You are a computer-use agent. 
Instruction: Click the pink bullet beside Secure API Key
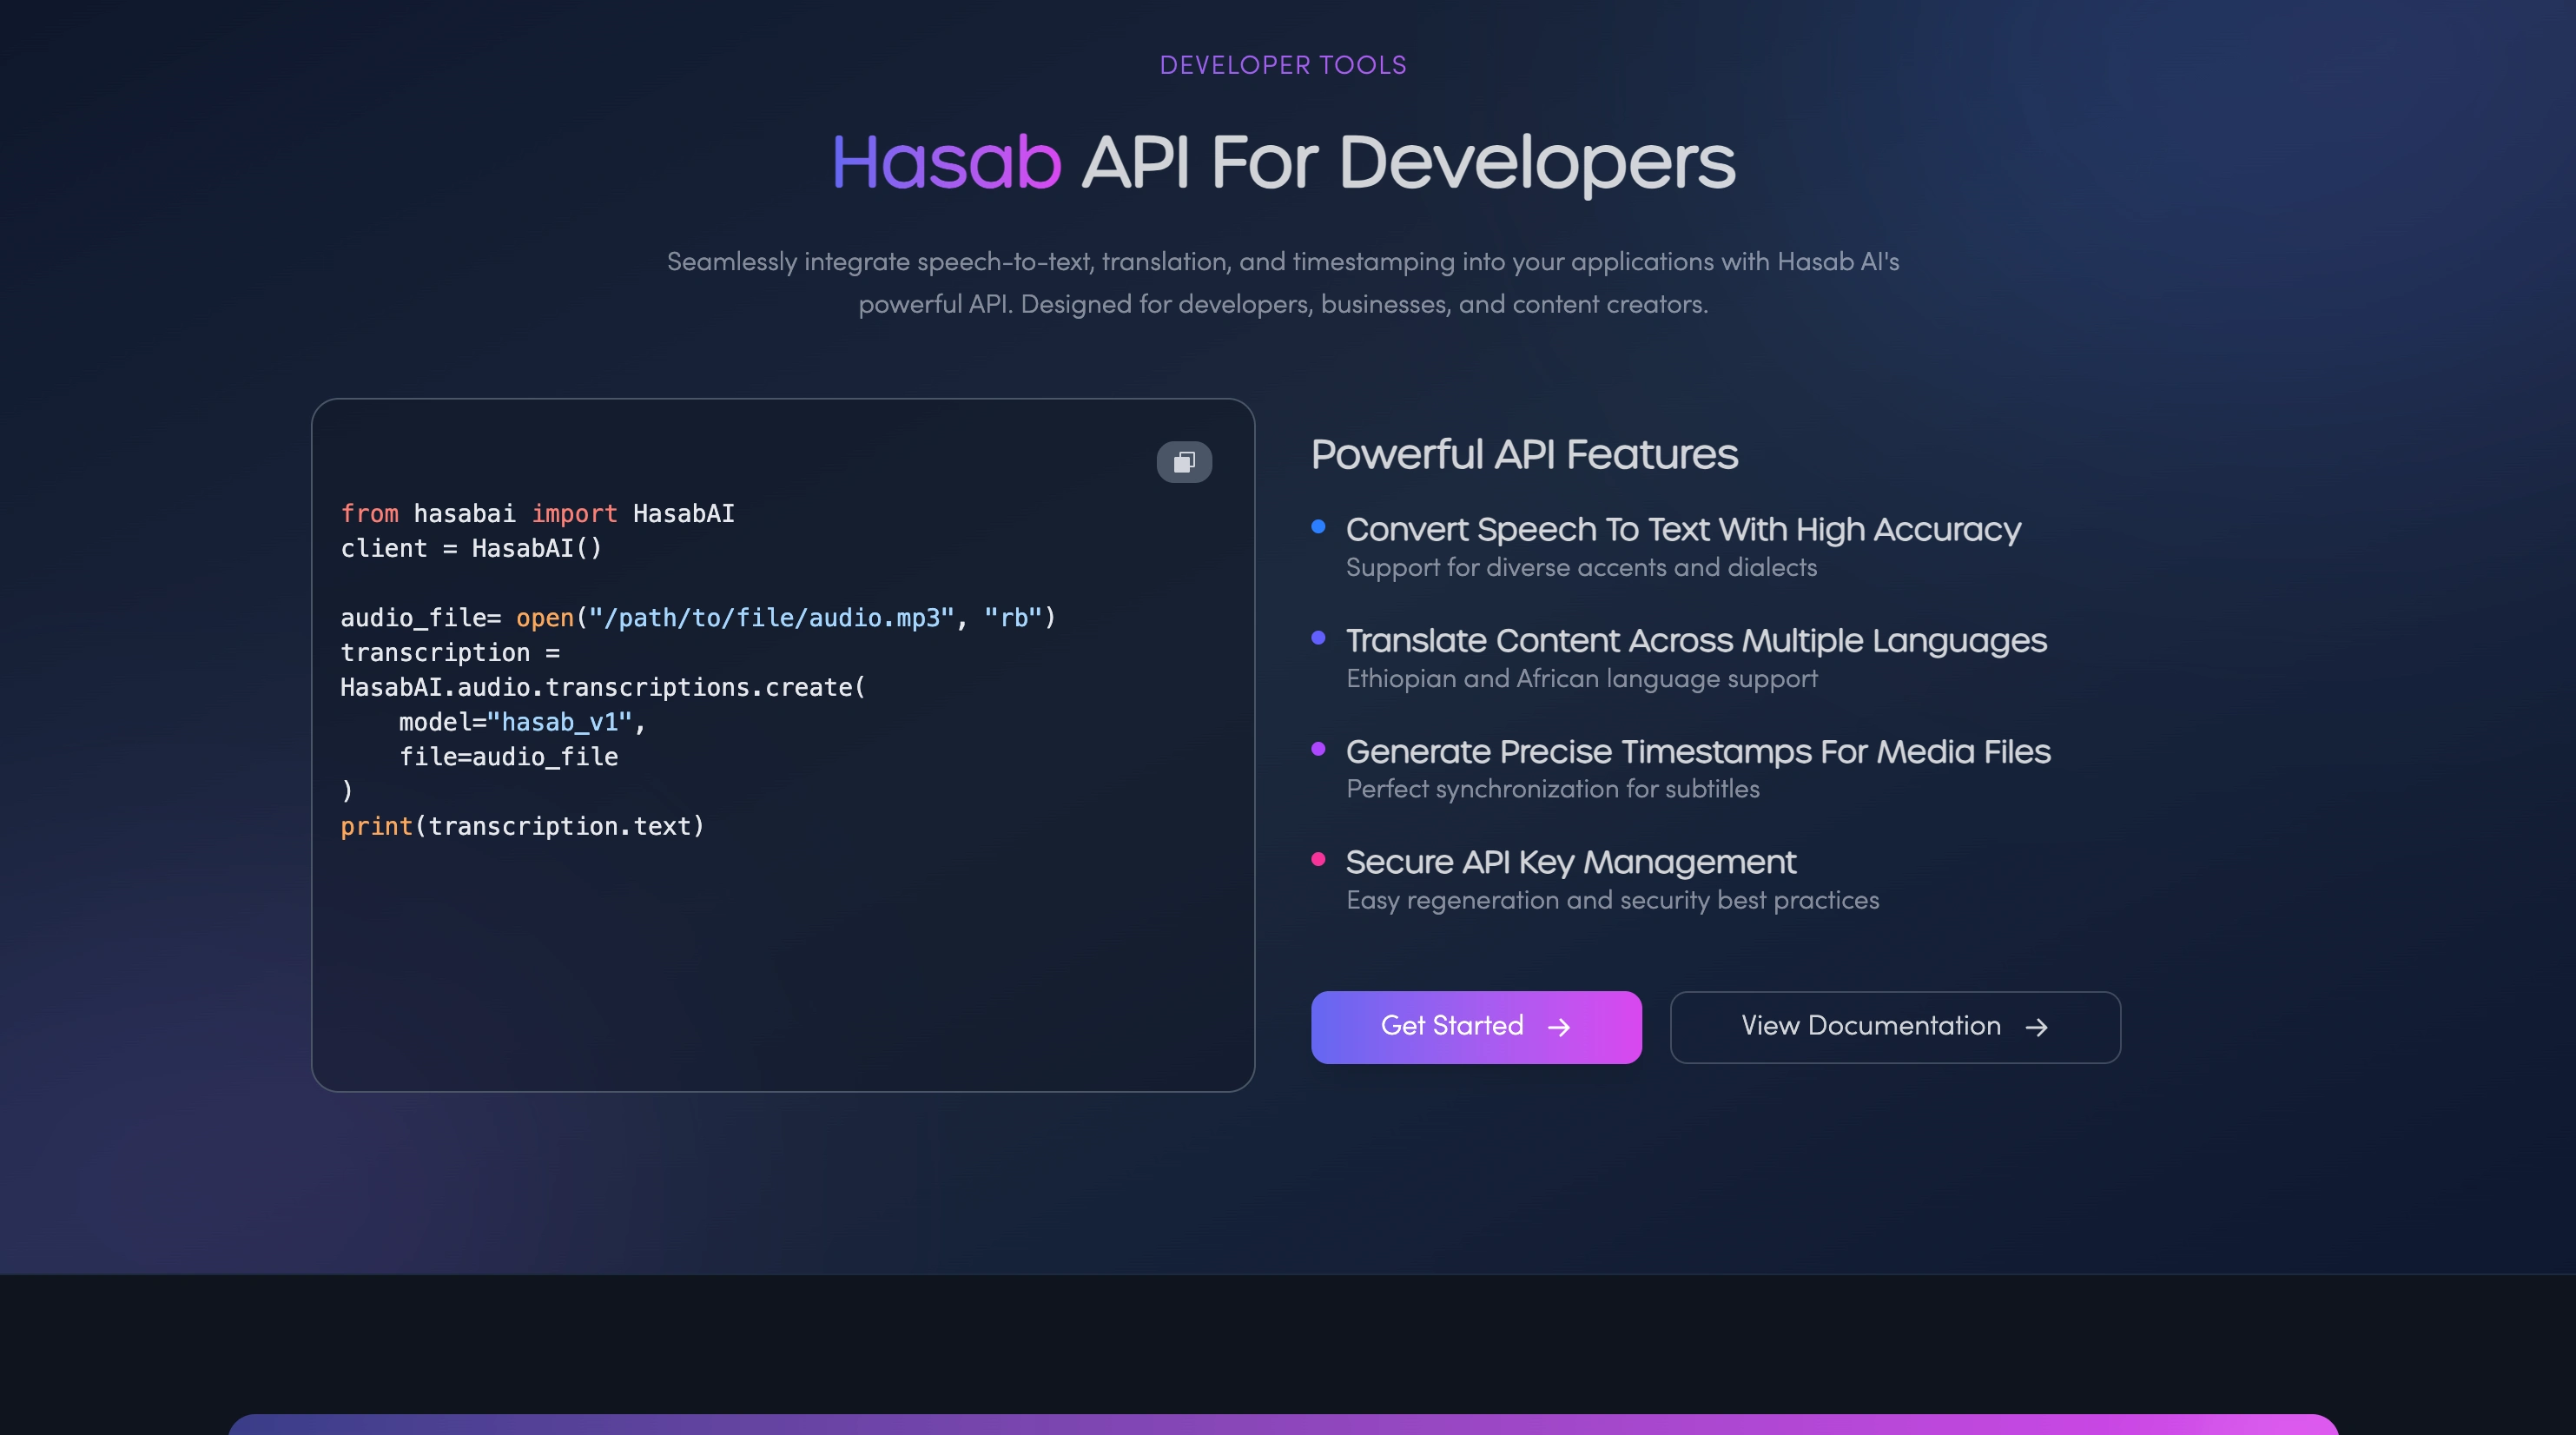pos(1318,859)
